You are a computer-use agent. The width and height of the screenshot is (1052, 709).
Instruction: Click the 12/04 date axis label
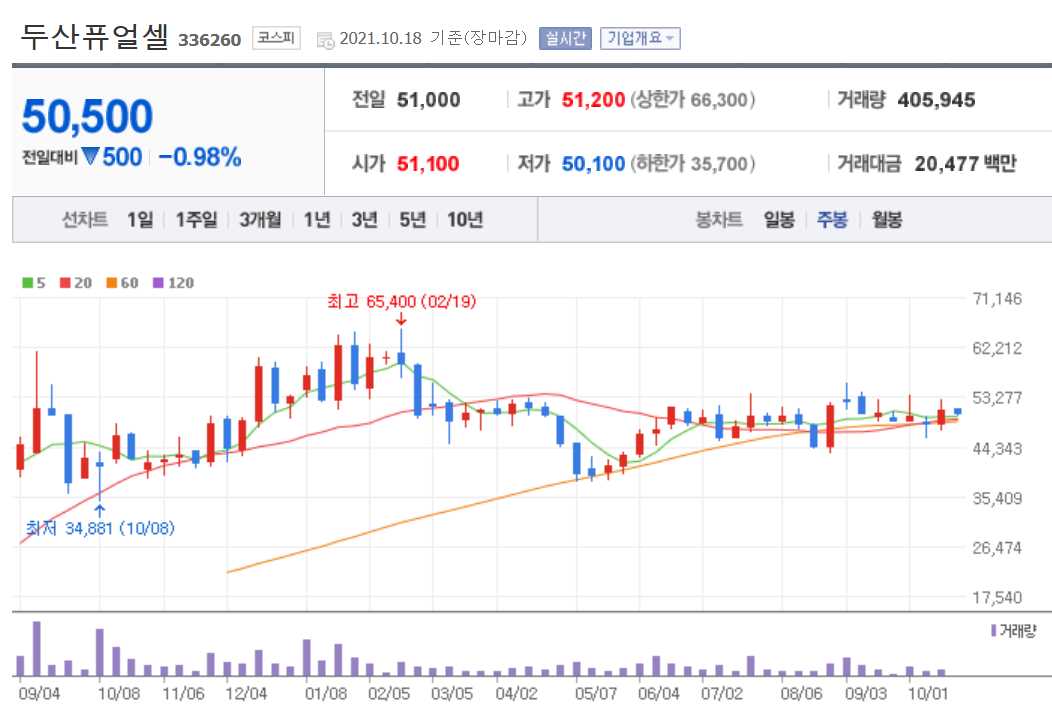246,693
